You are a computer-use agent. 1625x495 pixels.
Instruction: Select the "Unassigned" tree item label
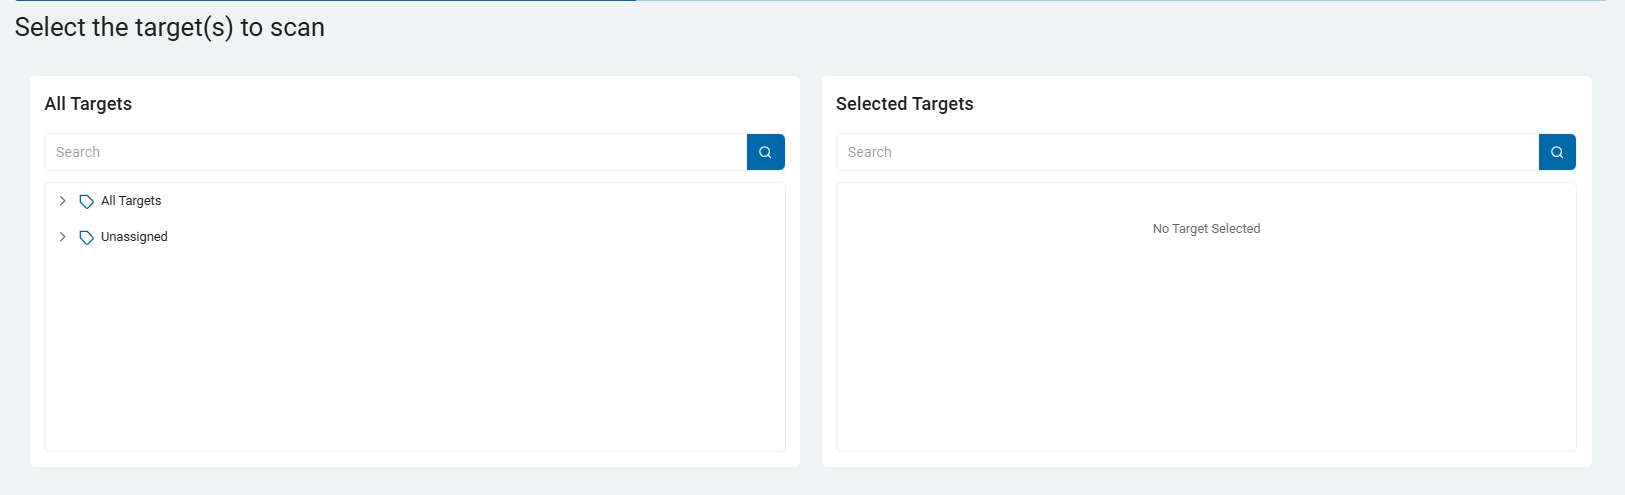(x=134, y=237)
